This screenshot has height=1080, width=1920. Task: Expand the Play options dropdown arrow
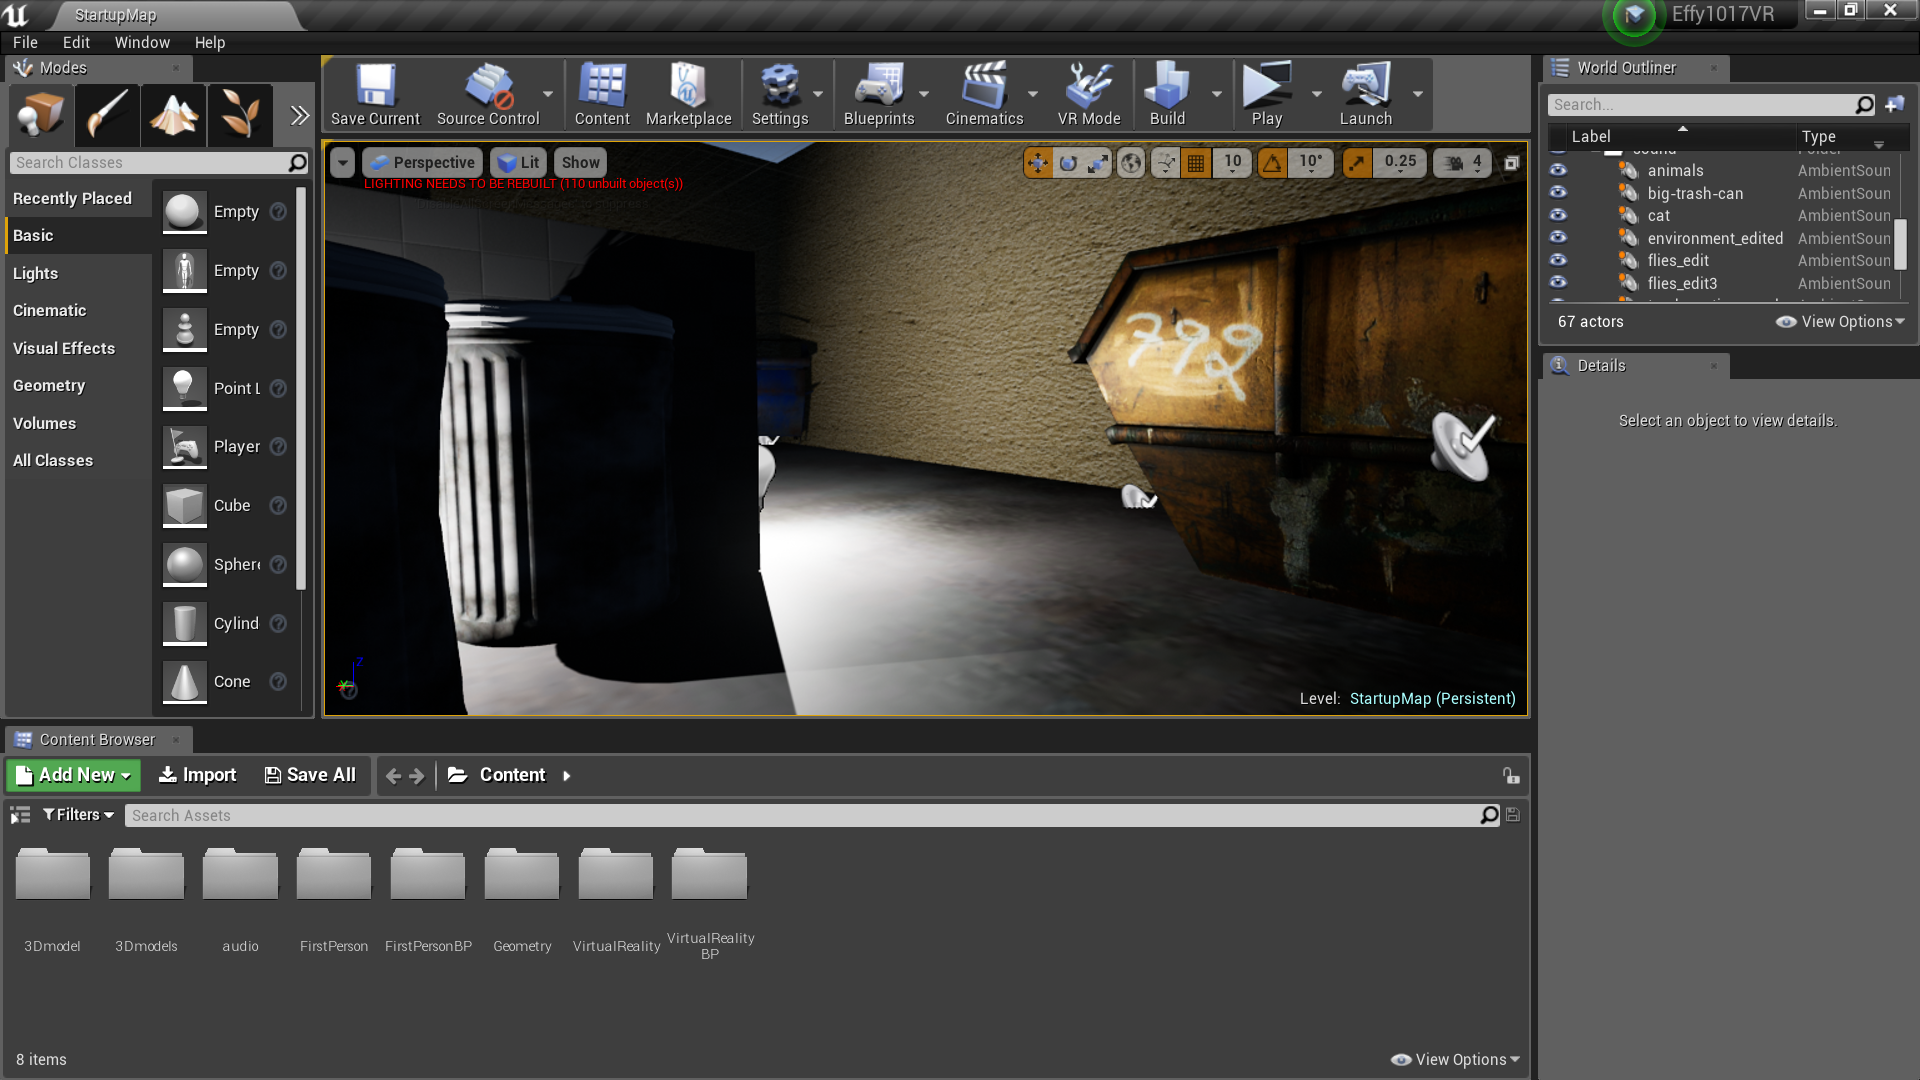click(1317, 94)
